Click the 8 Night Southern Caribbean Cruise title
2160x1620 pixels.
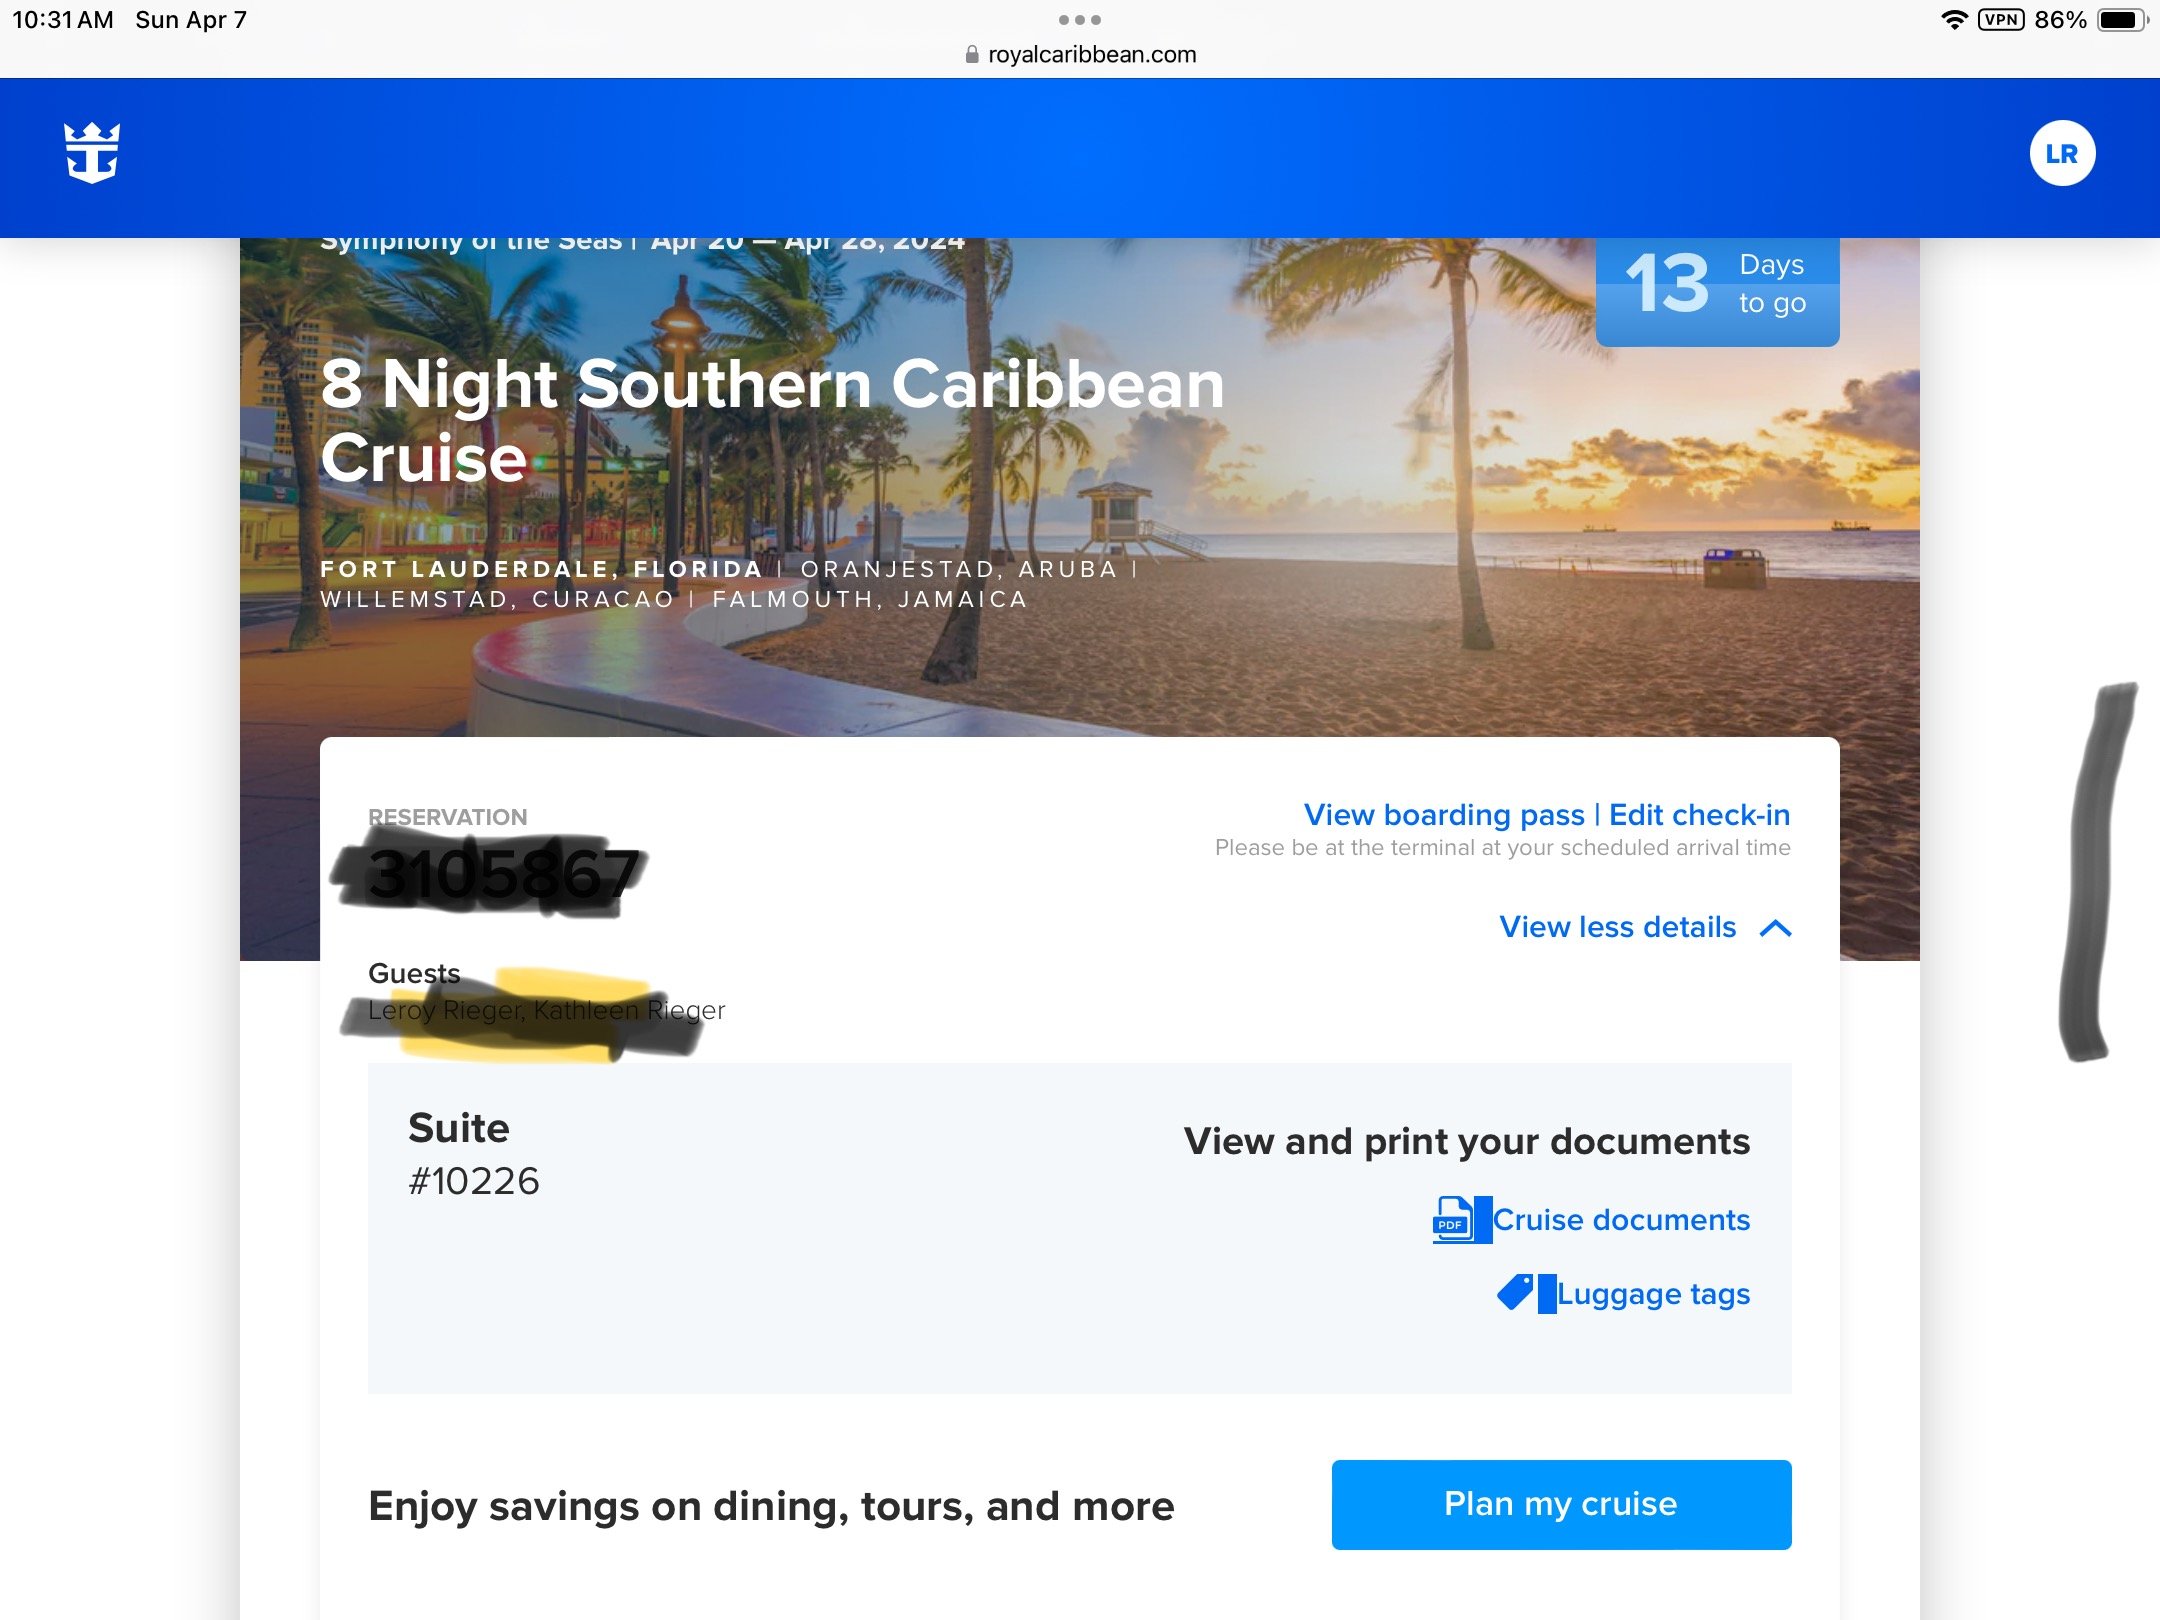point(772,421)
